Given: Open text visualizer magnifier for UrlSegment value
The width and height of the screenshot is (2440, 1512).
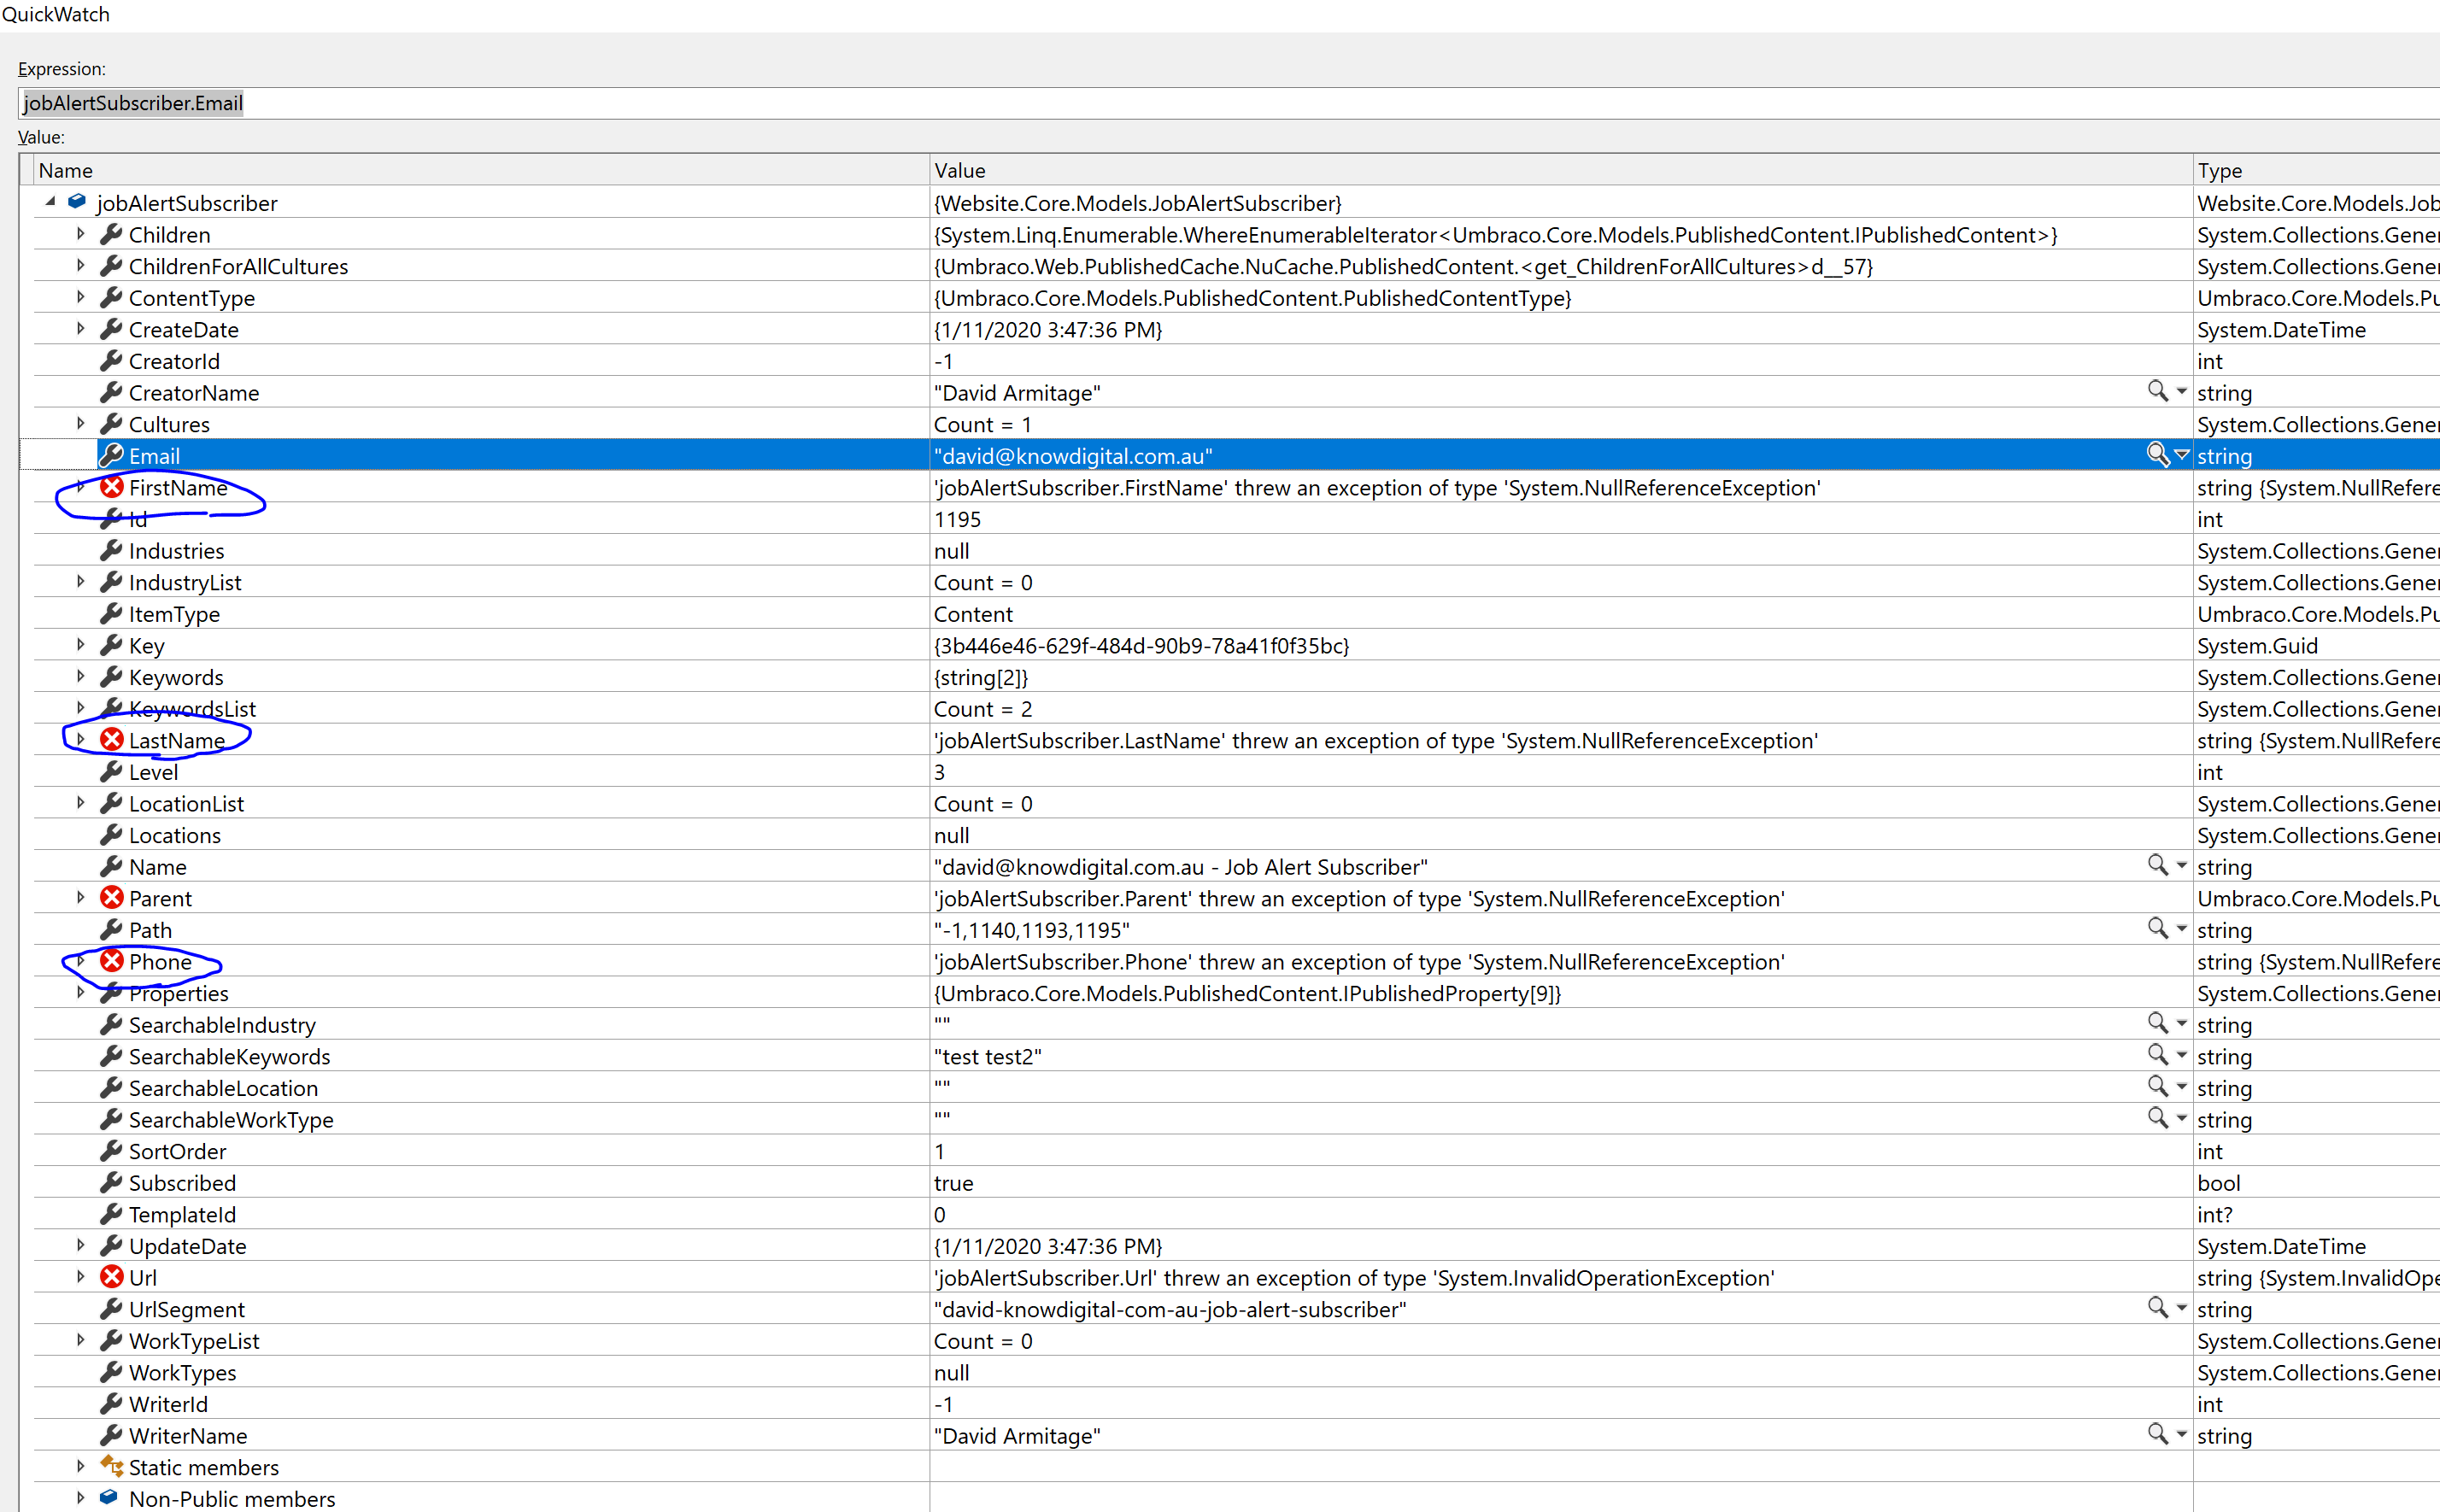Looking at the screenshot, I should pyautogui.click(x=2158, y=1308).
